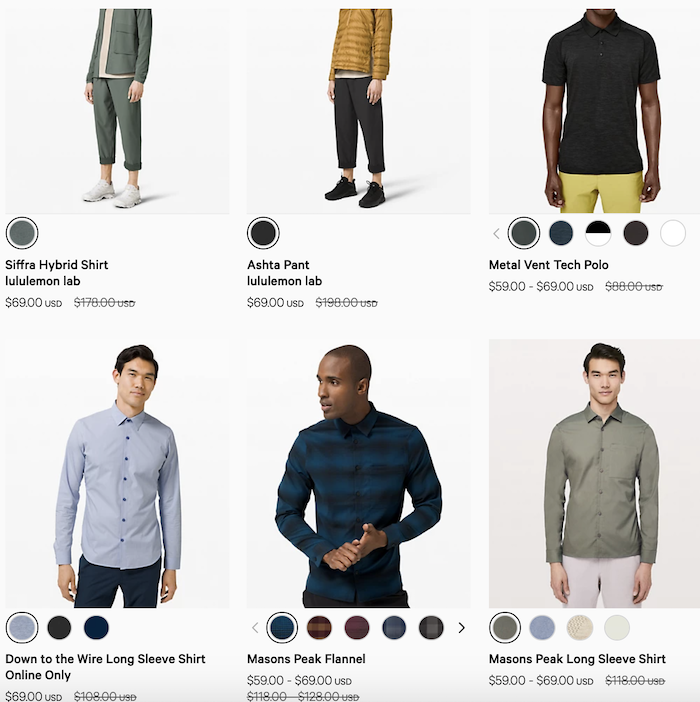Choose navy swatch for Metal Vent Tech Polo
Screen dimensions: 700x702
coord(561,233)
